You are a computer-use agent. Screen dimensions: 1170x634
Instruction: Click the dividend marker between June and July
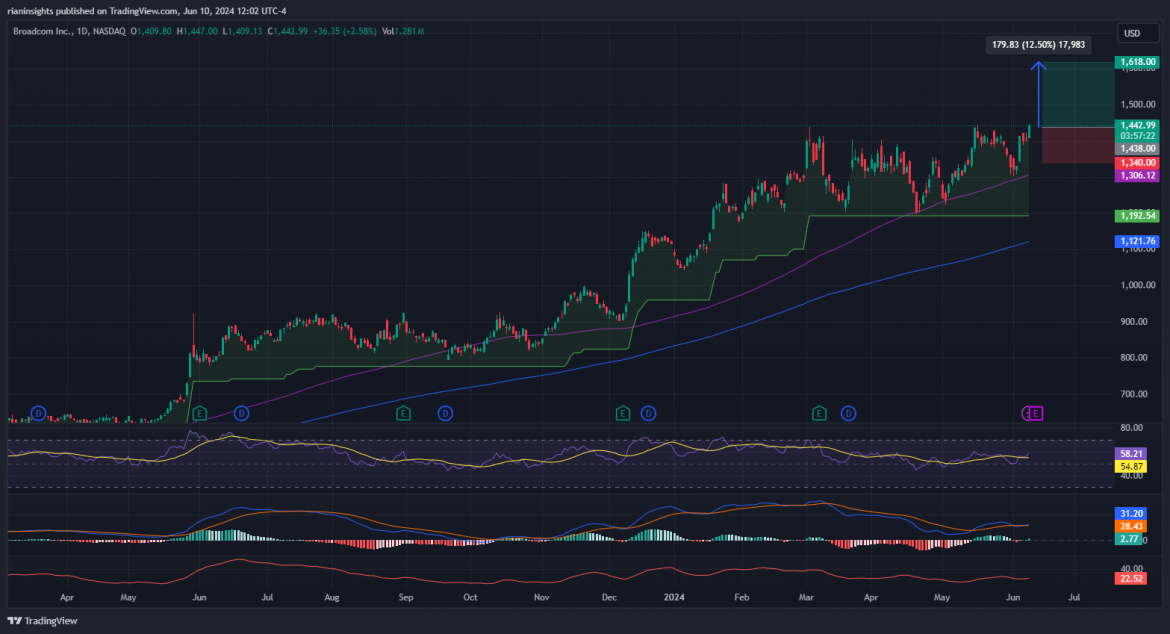pyautogui.click(x=241, y=413)
